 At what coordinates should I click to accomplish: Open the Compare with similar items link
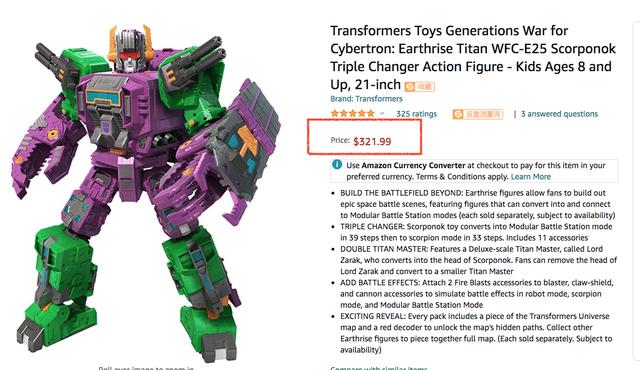point(378,368)
